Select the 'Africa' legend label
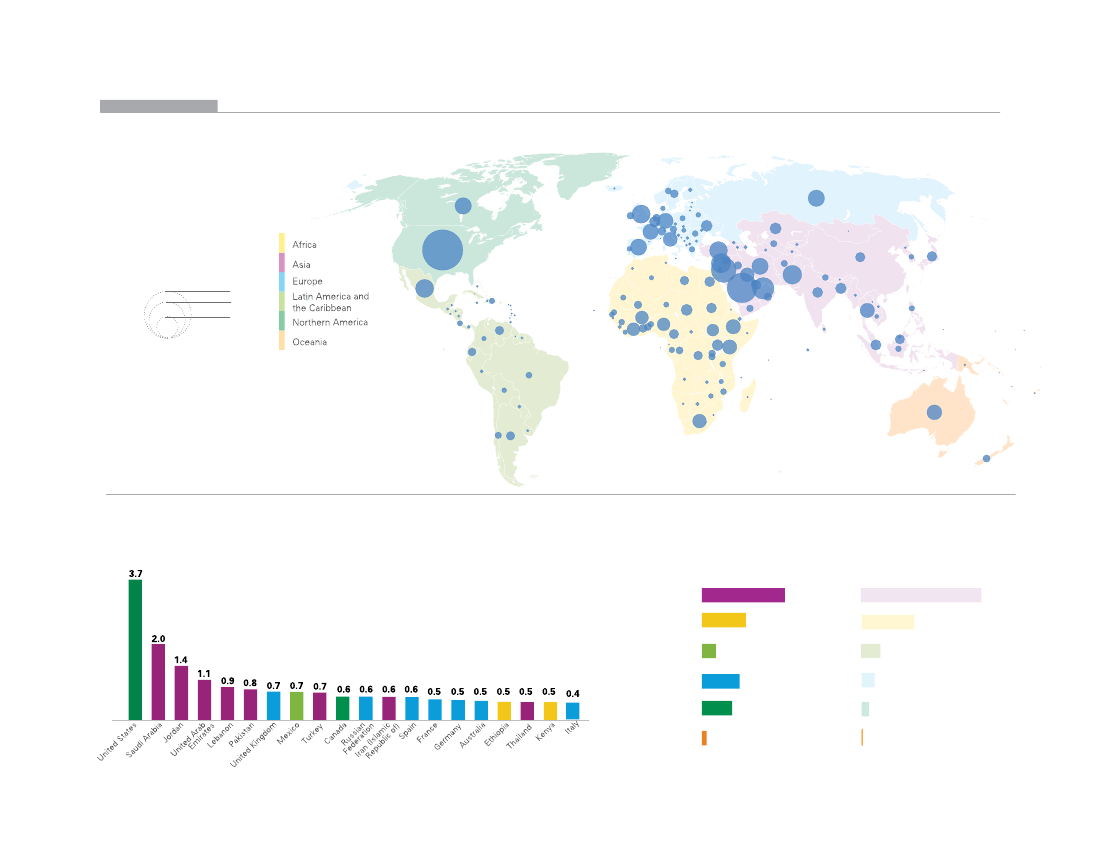Viewport: 1100px width, 850px height. [304, 245]
